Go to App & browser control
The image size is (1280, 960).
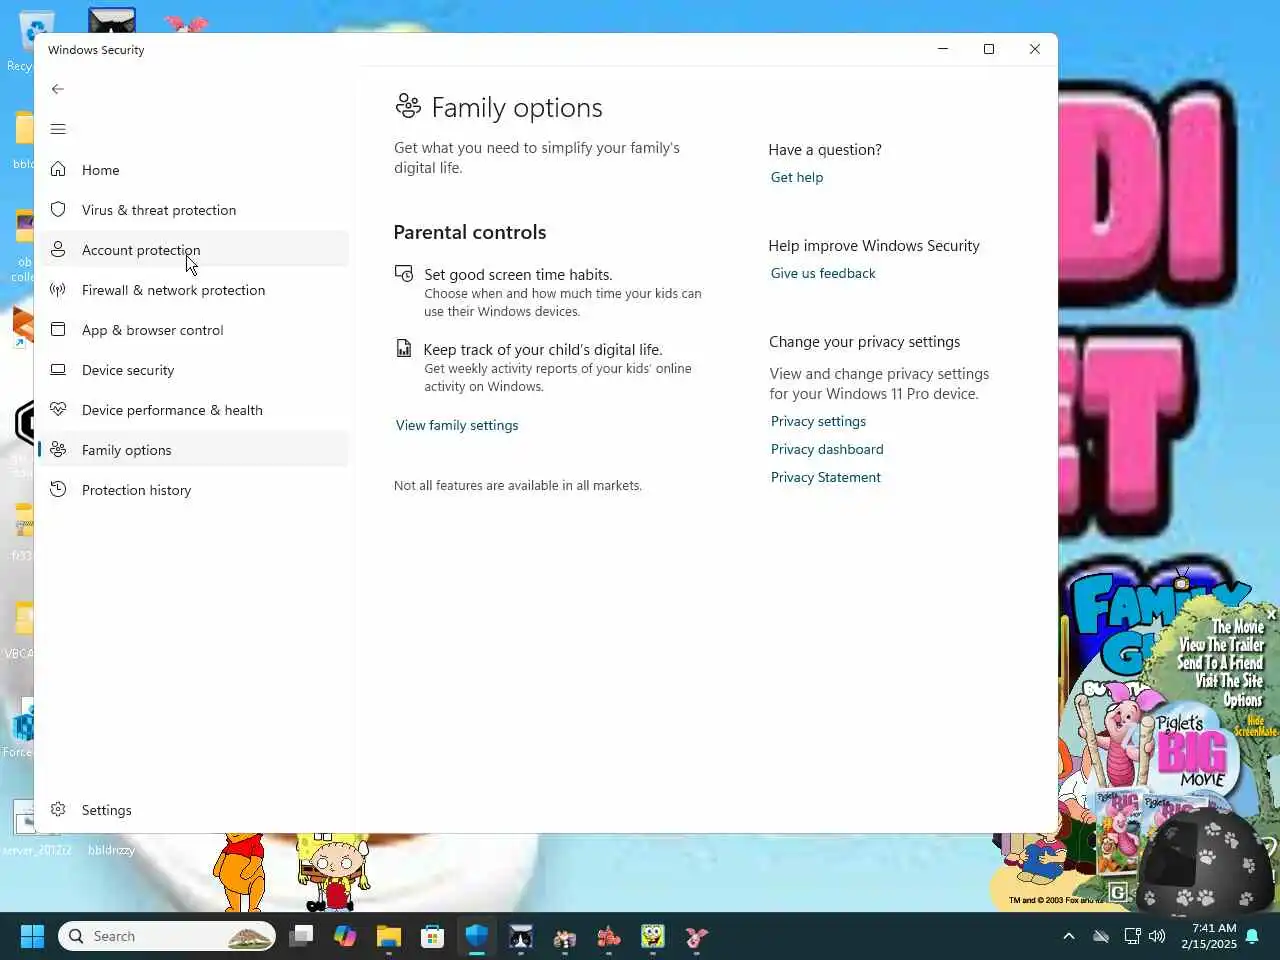pos(194,330)
